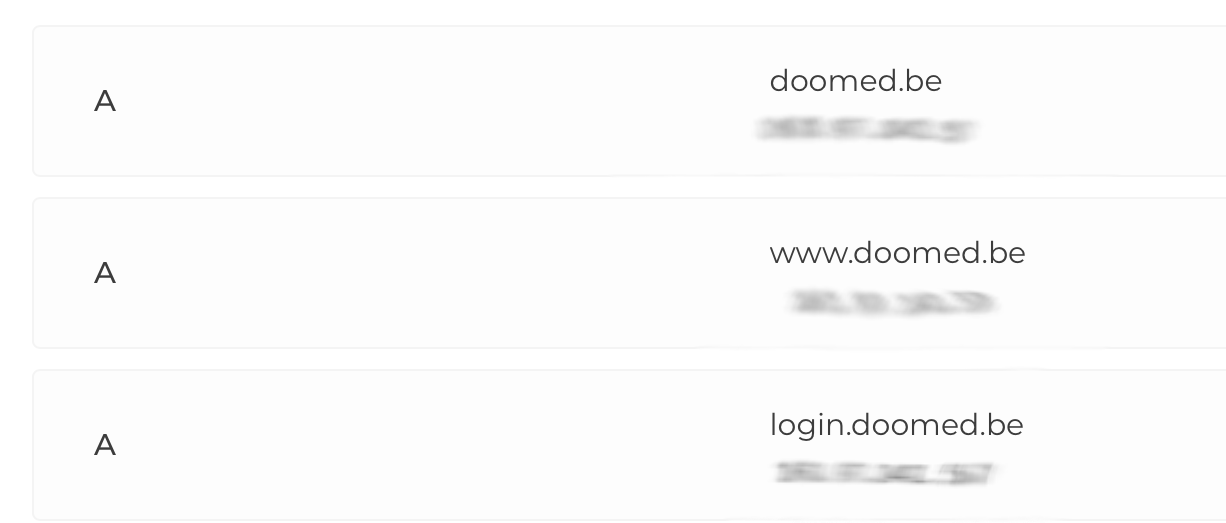Select the www.doomed.be A record row
This screenshot has width=1226, height=523.
[x=630, y=273]
